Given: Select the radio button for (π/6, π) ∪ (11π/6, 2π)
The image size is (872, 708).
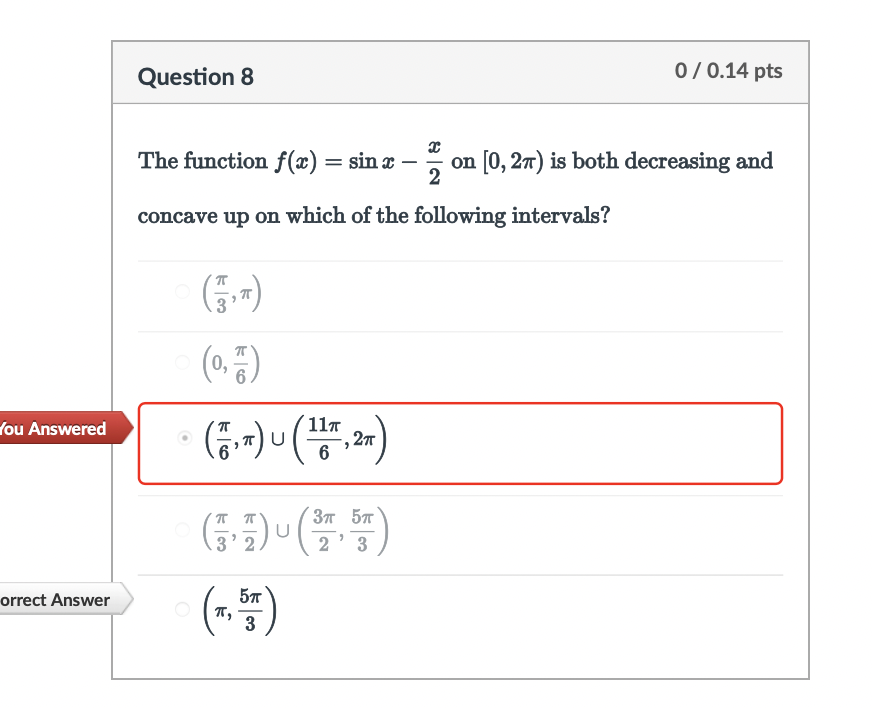Looking at the screenshot, I should (x=182, y=438).
